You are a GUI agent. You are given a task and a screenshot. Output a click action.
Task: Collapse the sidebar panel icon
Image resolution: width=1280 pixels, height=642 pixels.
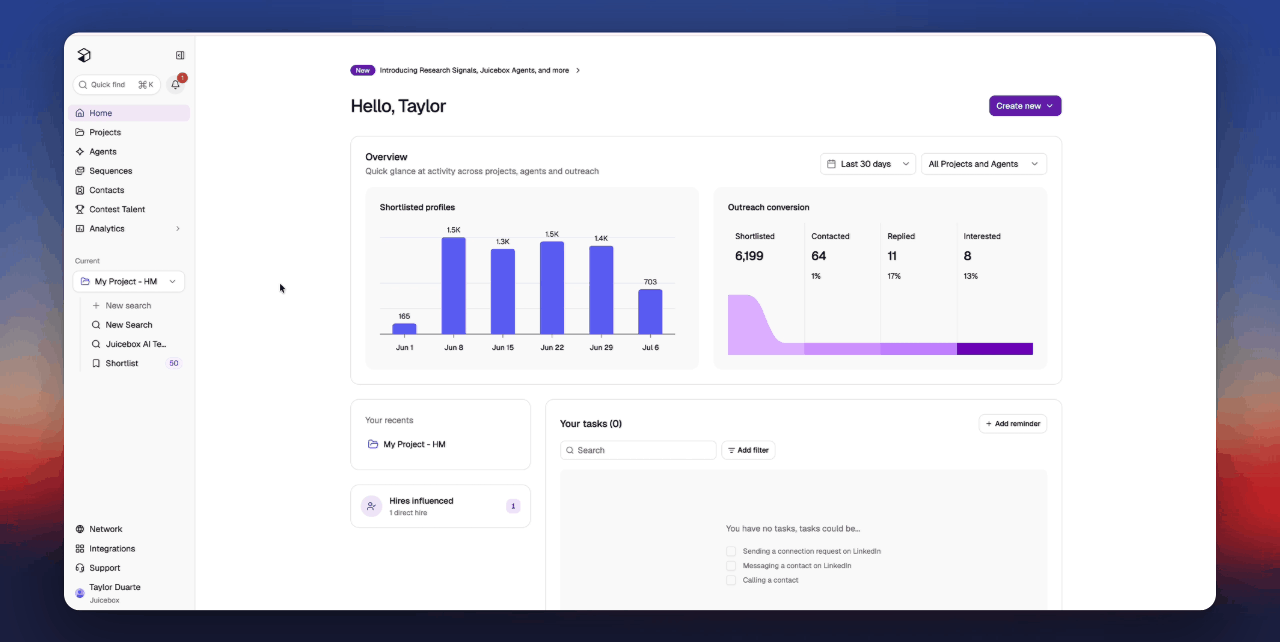(x=180, y=55)
